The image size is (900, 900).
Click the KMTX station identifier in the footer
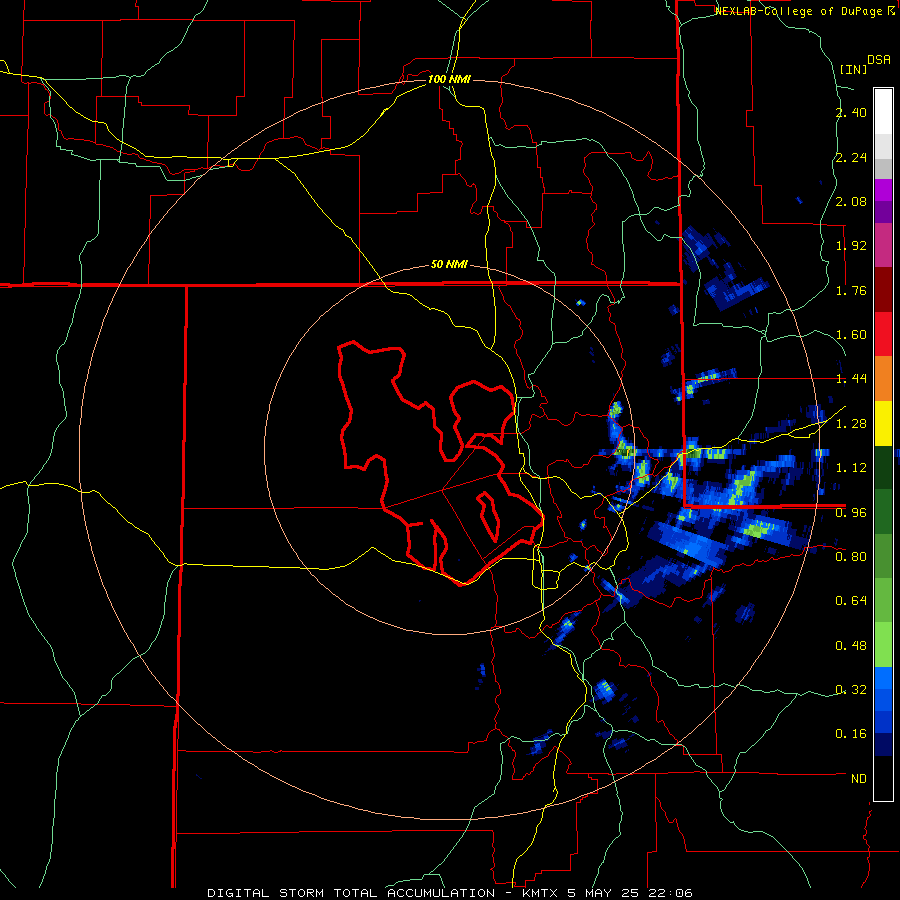[x=542, y=893]
